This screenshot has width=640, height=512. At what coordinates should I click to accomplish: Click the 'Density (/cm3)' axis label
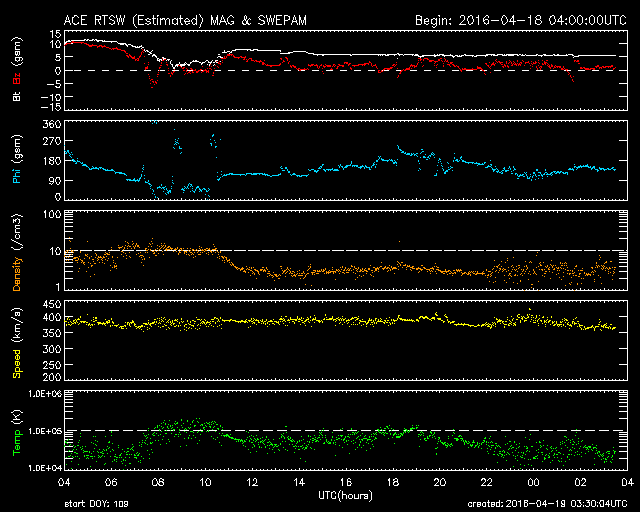[17, 252]
